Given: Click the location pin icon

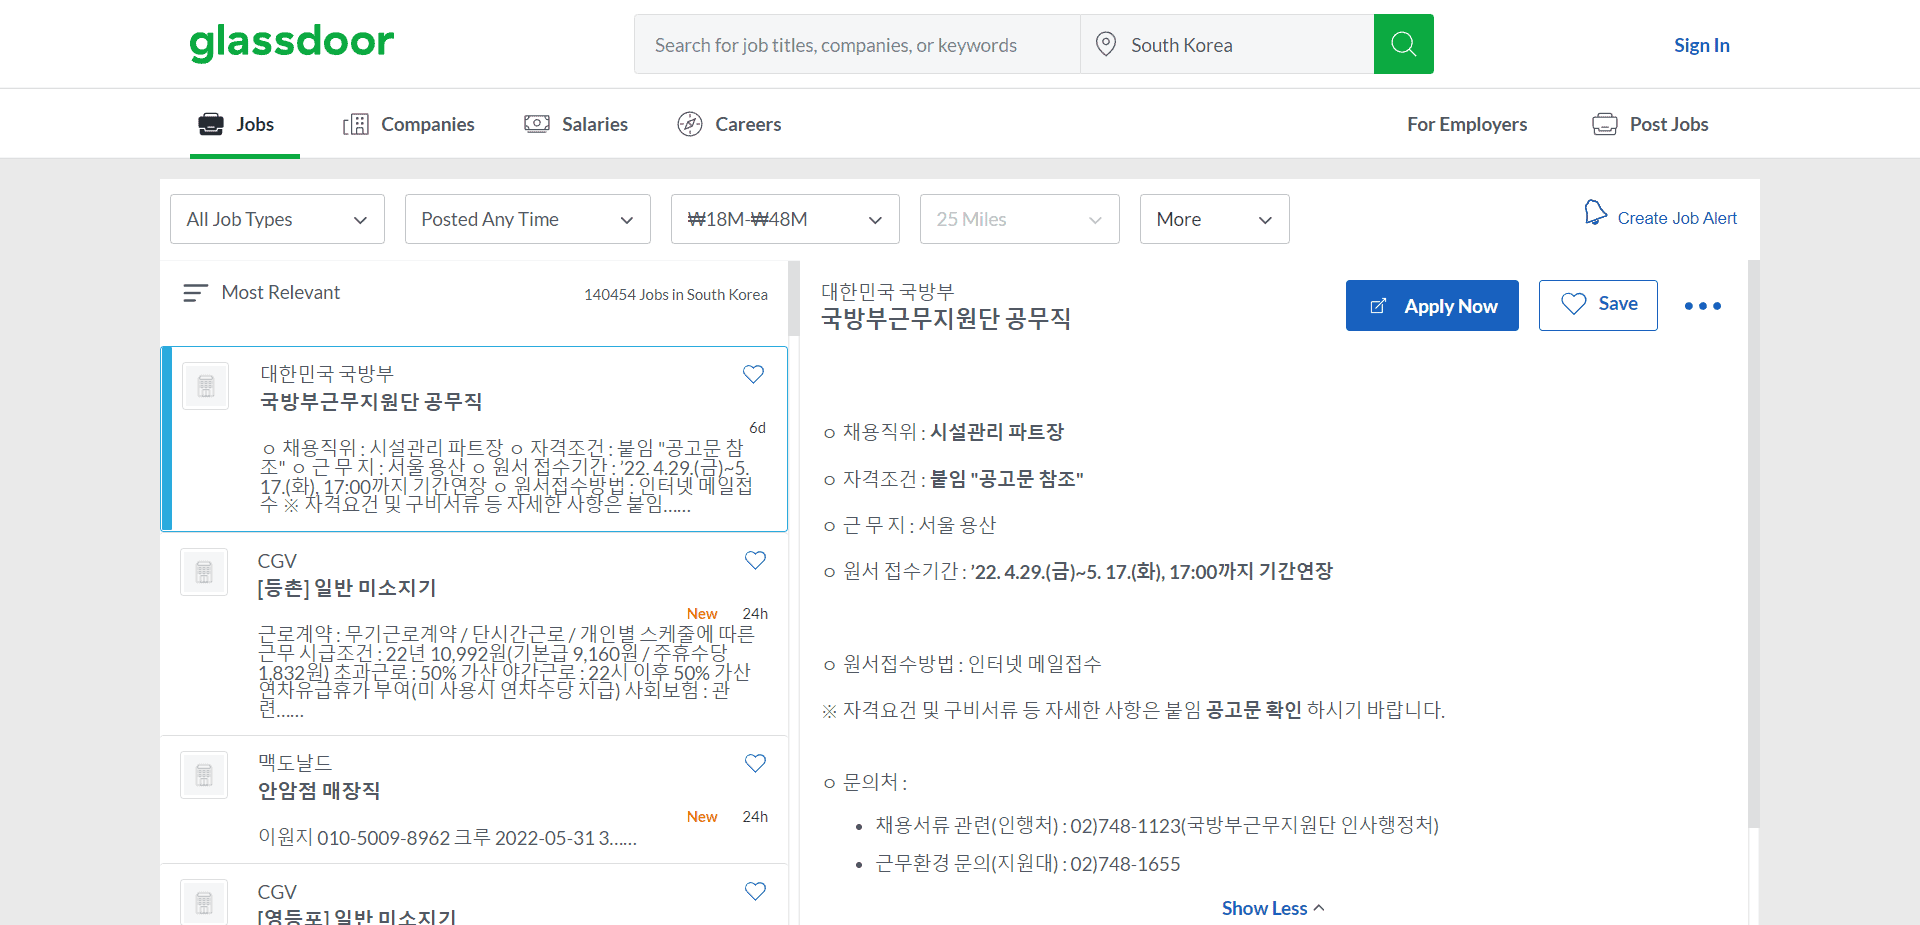Looking at the screenshot, I should tap(1104, 44).
